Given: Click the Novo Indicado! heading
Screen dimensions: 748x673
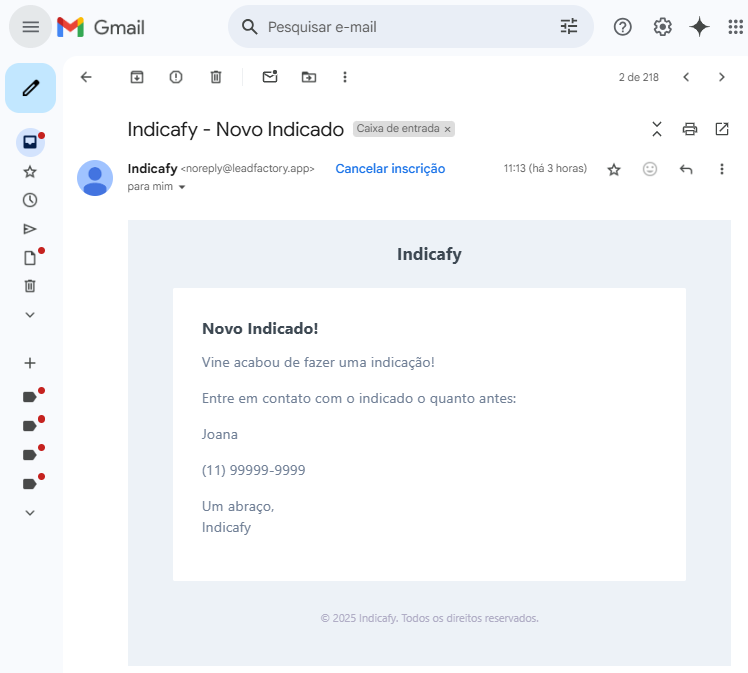Looking at the screenshot, I should pos(260,329).
